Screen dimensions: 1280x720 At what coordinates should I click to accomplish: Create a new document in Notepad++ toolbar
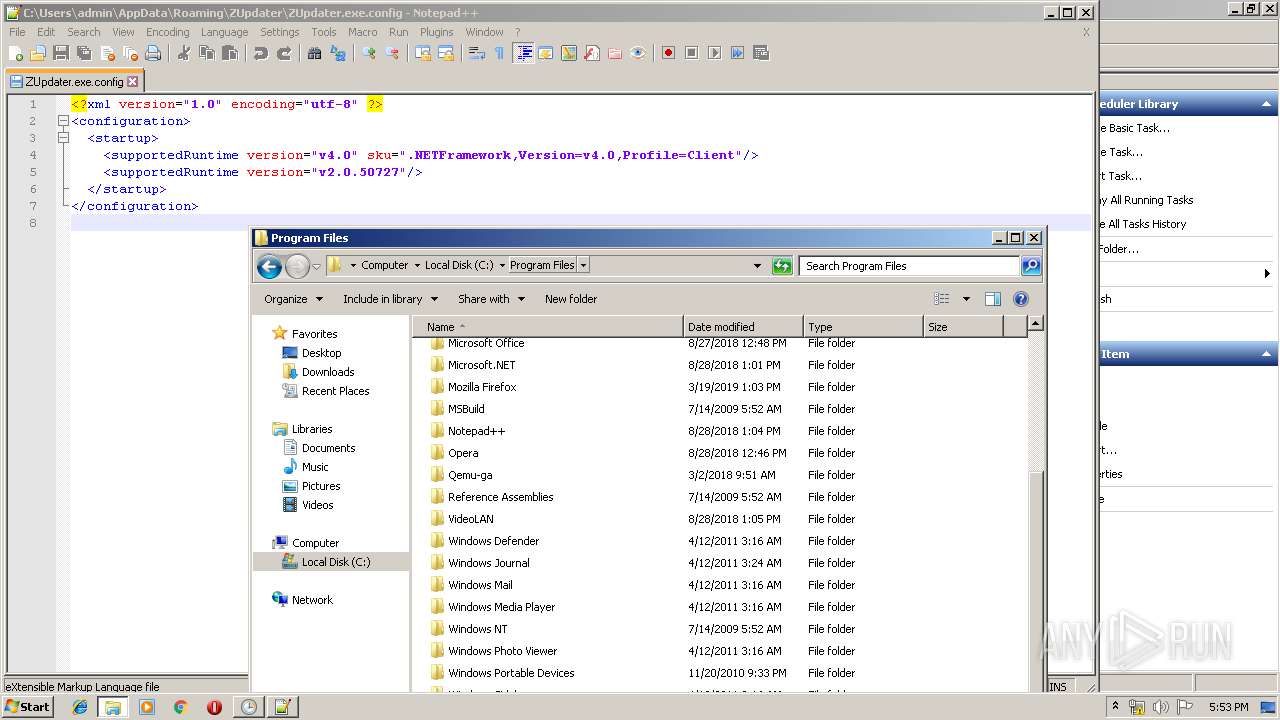[x=15, y=53]
